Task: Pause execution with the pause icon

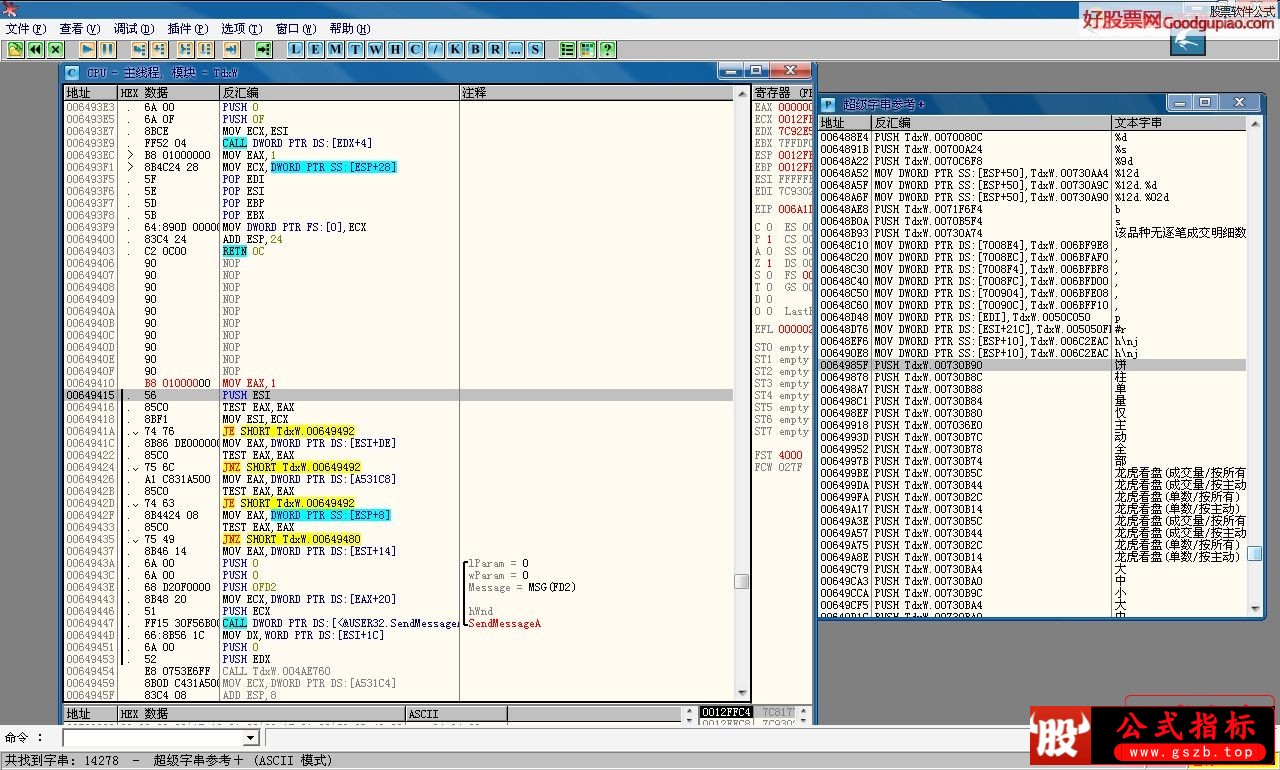Action: pyautogui.click(x=107, y=49)
